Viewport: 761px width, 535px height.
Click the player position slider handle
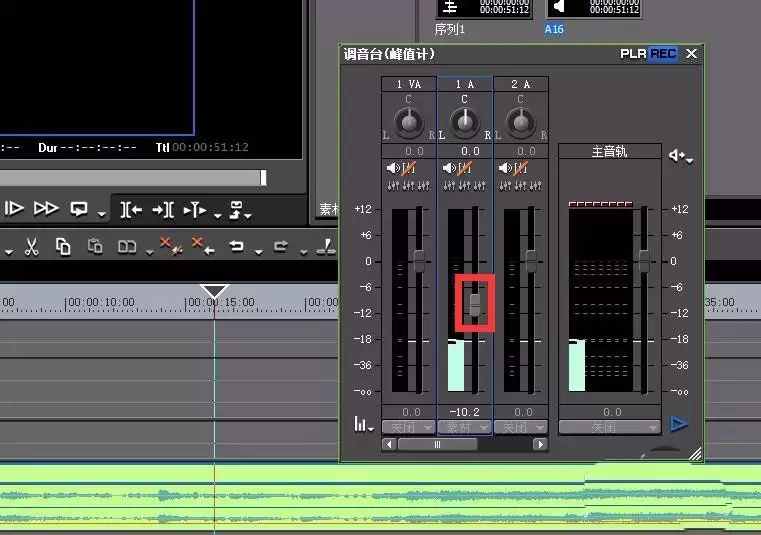click(x=263, y=178)
